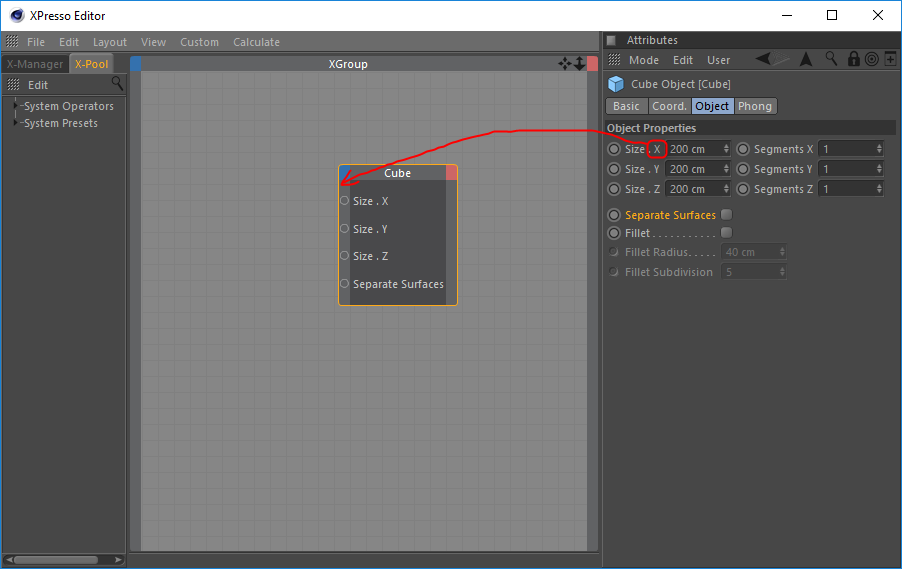Enable the Separate Surfaces checkbox
902x569 pixels.
(727, 215)
